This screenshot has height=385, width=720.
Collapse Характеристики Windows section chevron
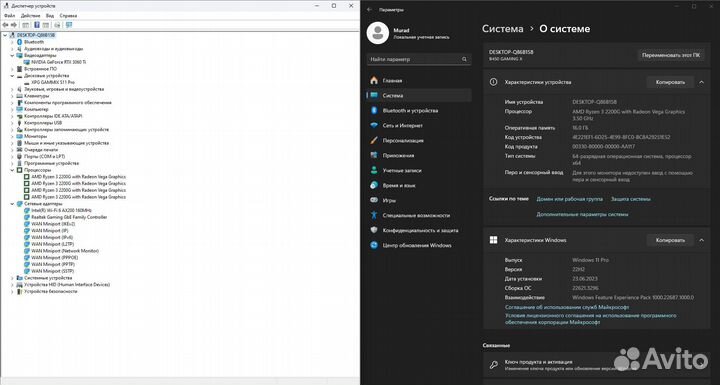pos(702,240)
